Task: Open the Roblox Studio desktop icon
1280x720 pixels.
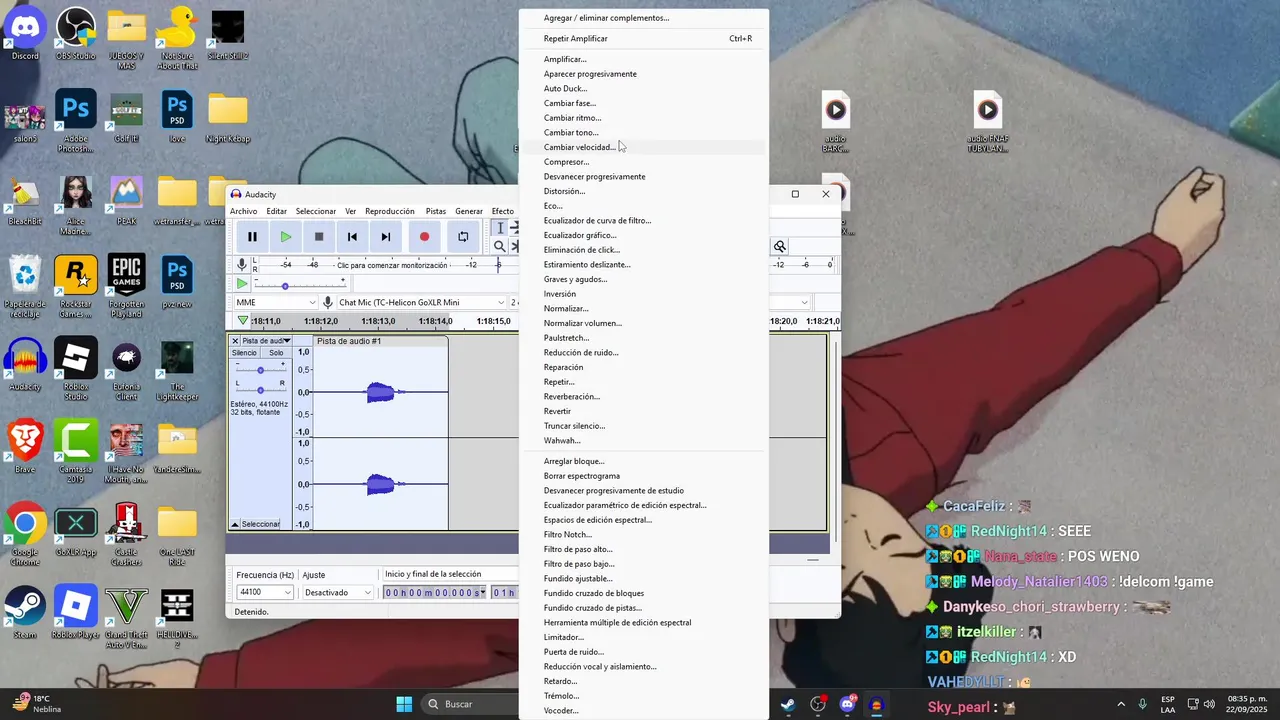Action: click(x=76, y=368)
